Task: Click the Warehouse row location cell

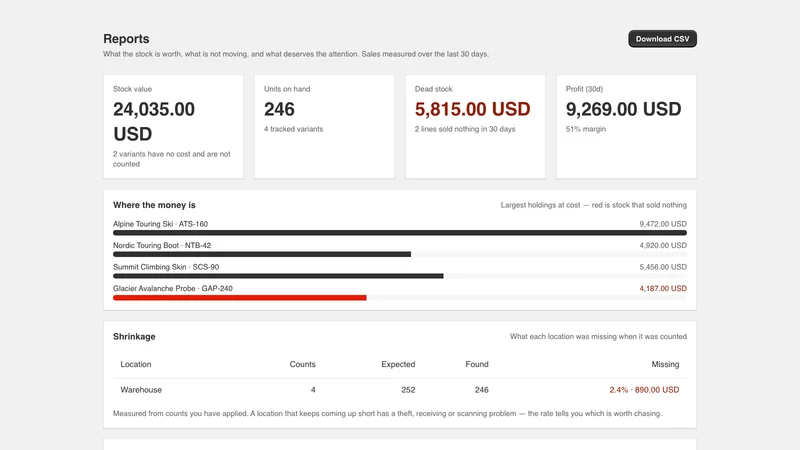Action: (141, 390)
